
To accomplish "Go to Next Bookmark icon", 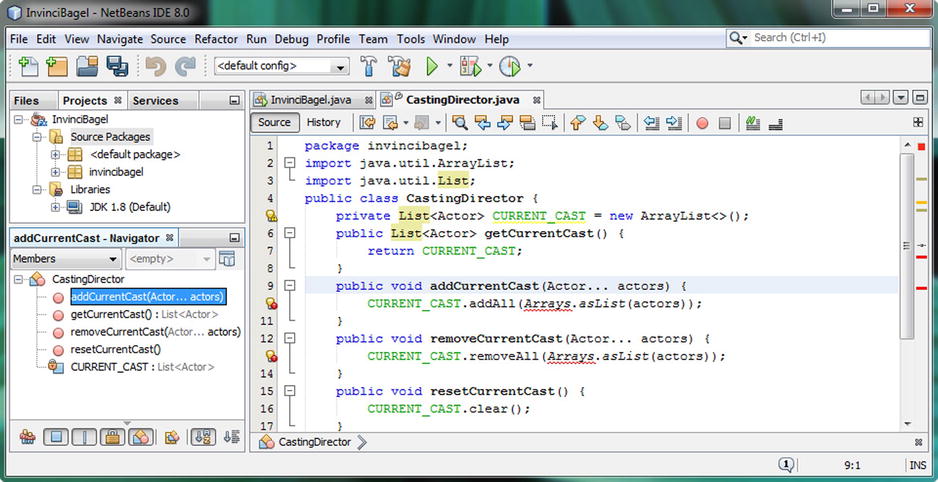I will coord(600,123).
